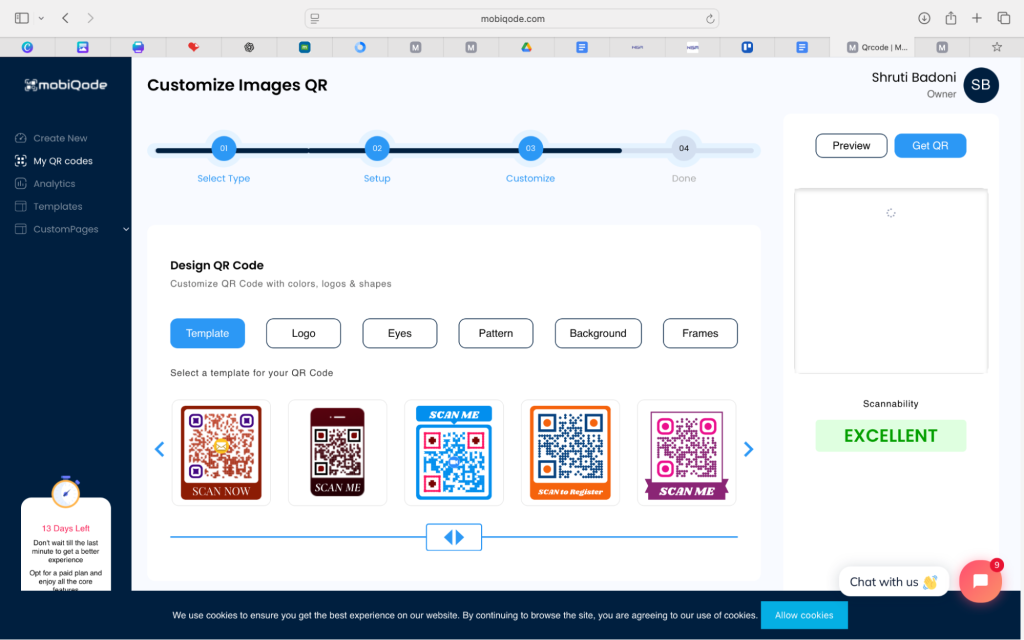
Task: Click the Preview button
Action: (x=851, y=145)
